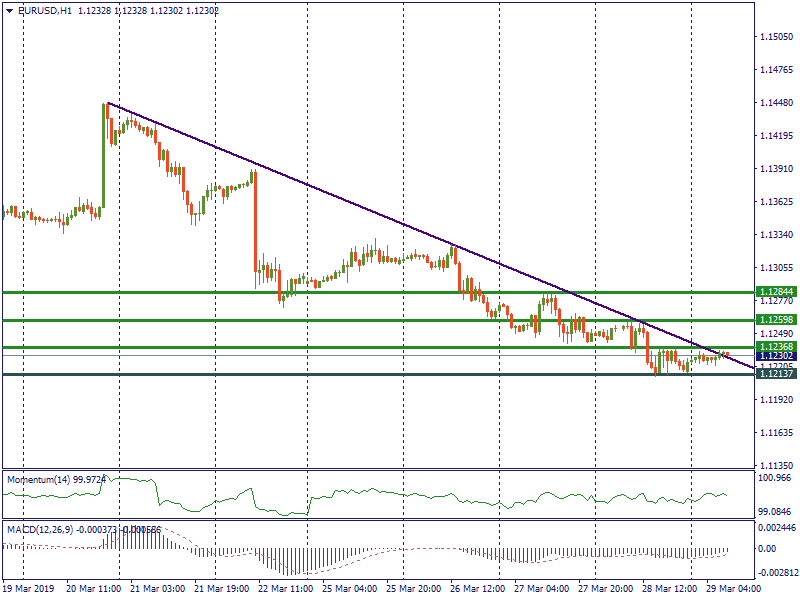Click the 0.002446 MACD scale value
Viewport: 800px width, 600px height.
pos(776,526)
